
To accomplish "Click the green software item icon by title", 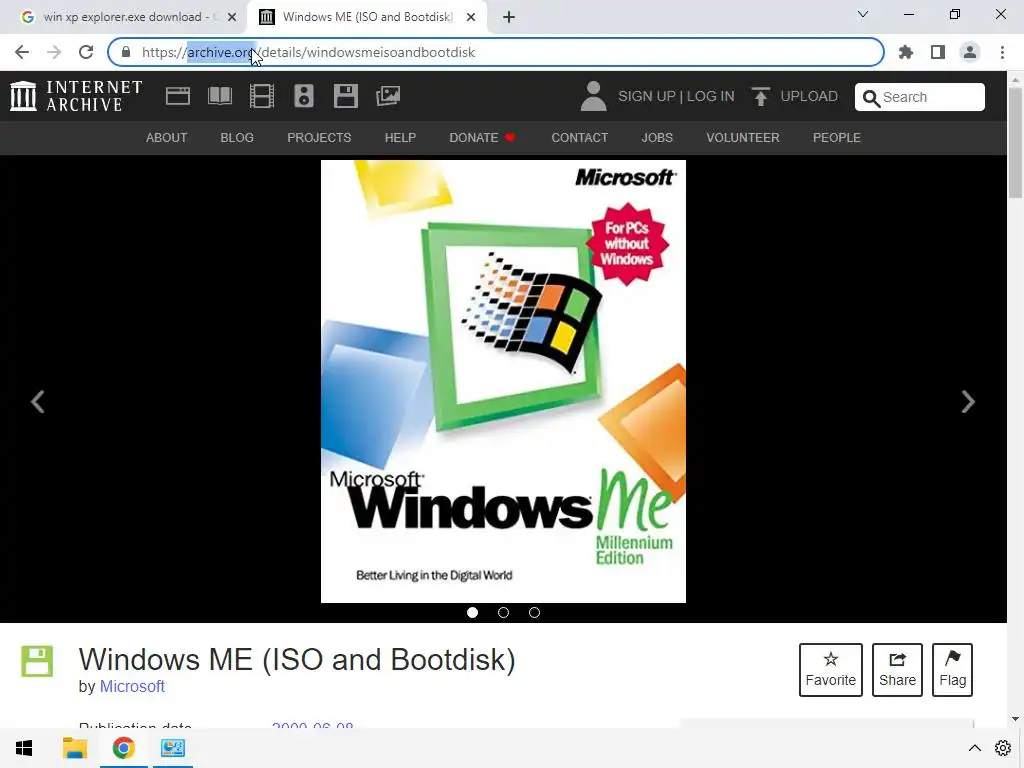I will 37,661.
